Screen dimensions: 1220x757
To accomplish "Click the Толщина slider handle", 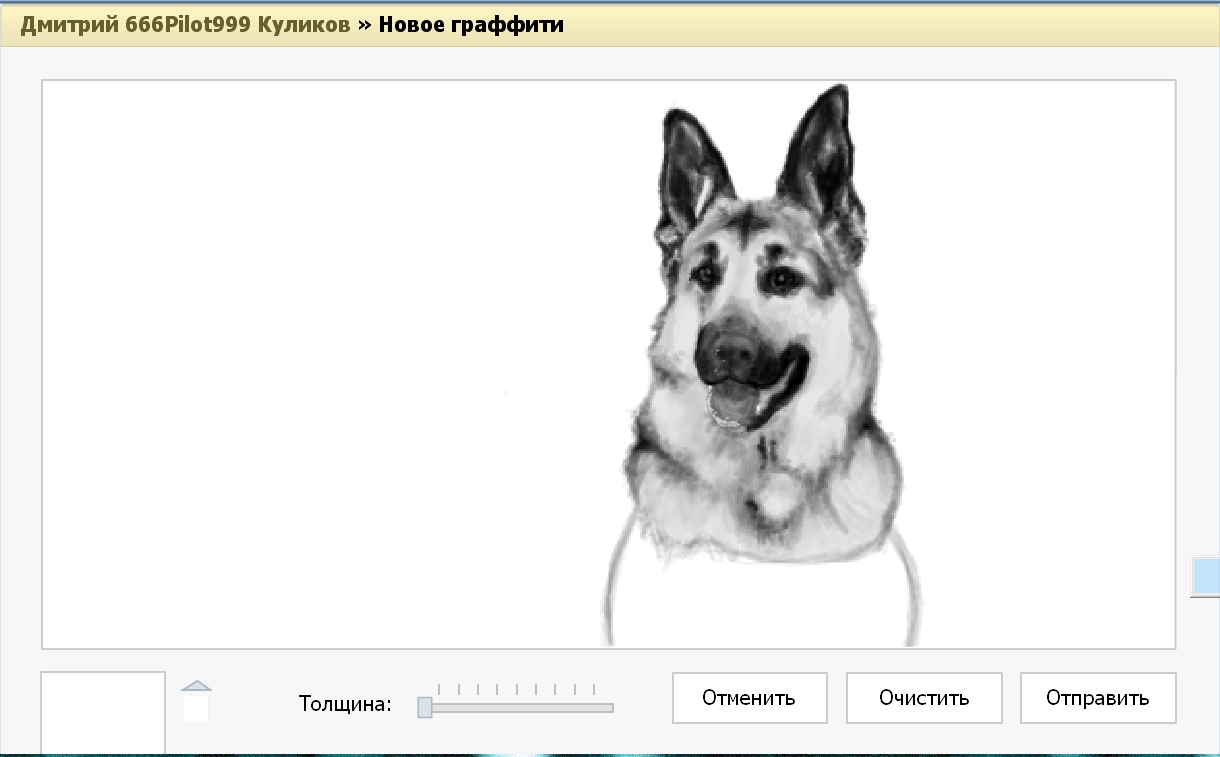I will click(424, 707).
